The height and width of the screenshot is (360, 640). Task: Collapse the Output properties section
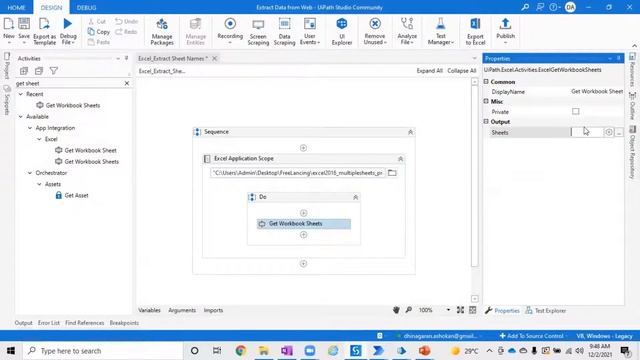[x=486, y=122]
